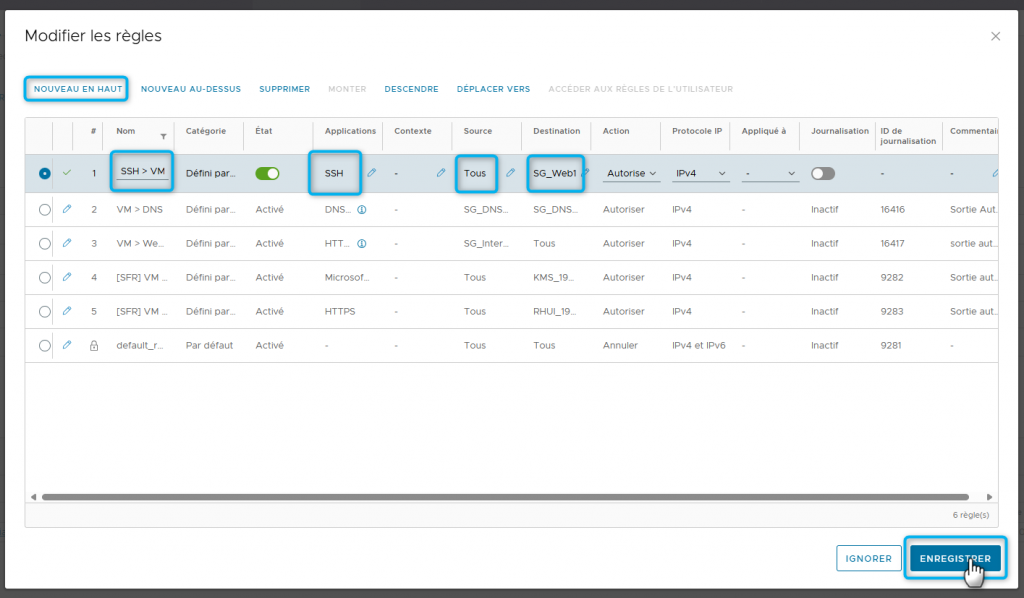Enable the Journalisation toggle for rule 1
1024x598 pixels.
823,173
